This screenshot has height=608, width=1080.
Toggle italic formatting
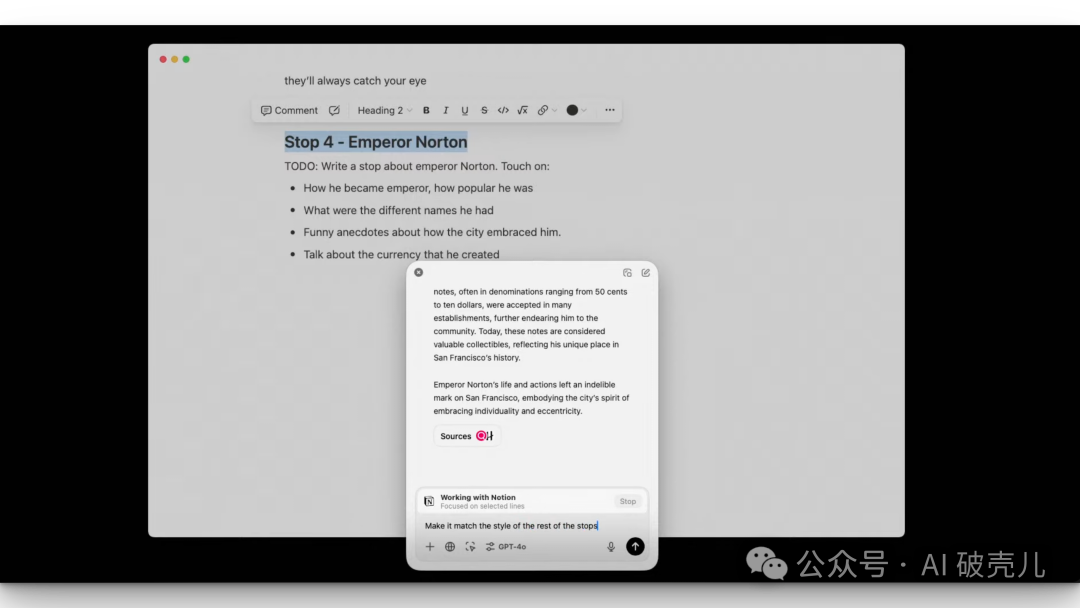pyautogui.click(x=446, y=110)
